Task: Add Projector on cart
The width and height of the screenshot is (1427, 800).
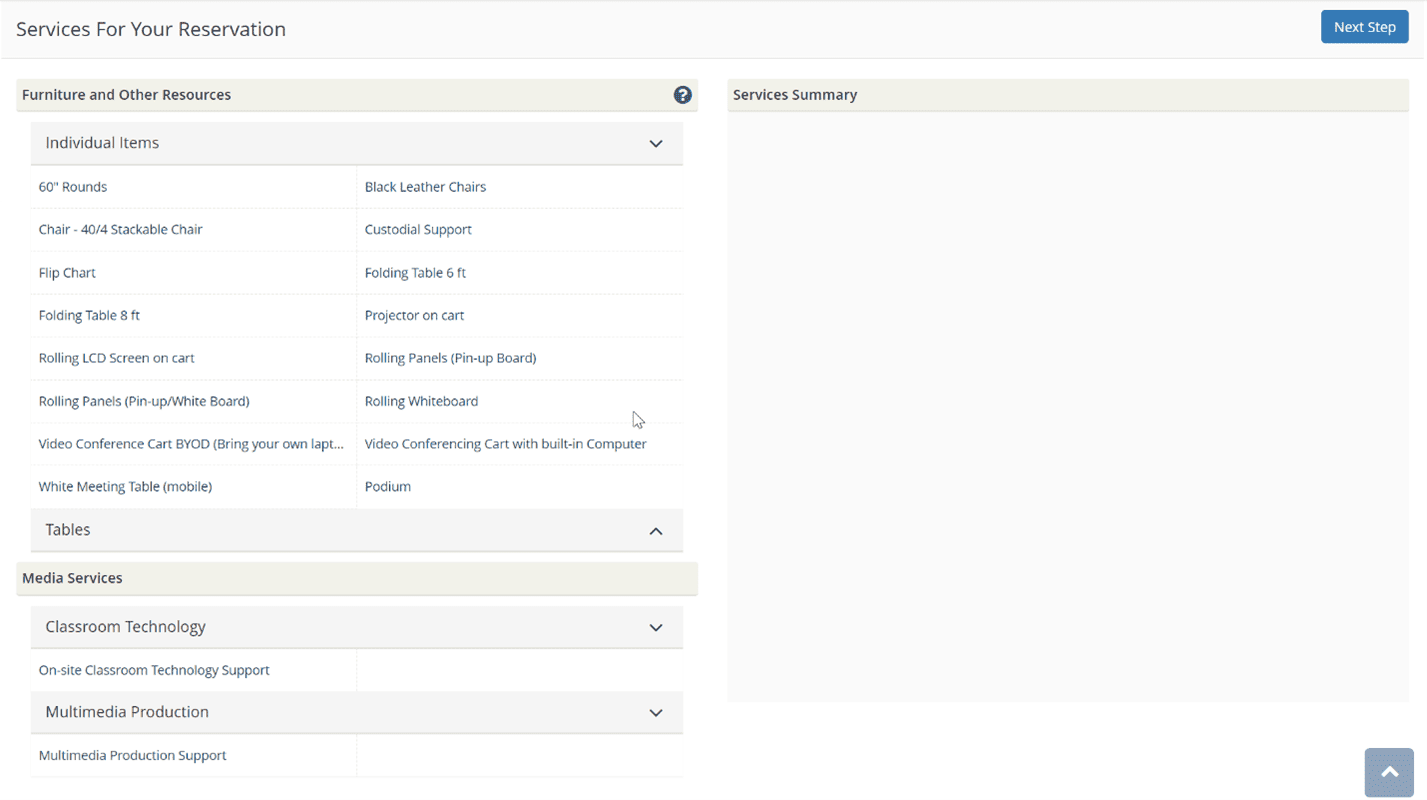Action: click(x=414, y=316)
